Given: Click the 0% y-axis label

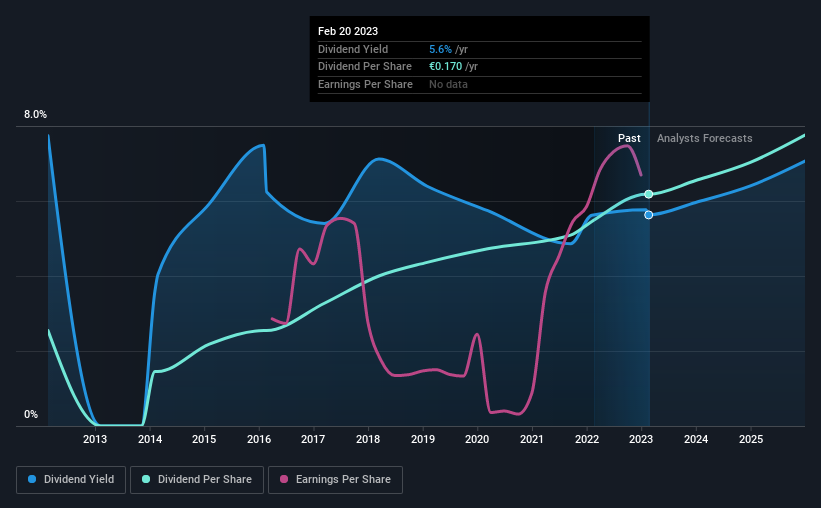Looking at the screenshot, I should (x=31, y=414).
